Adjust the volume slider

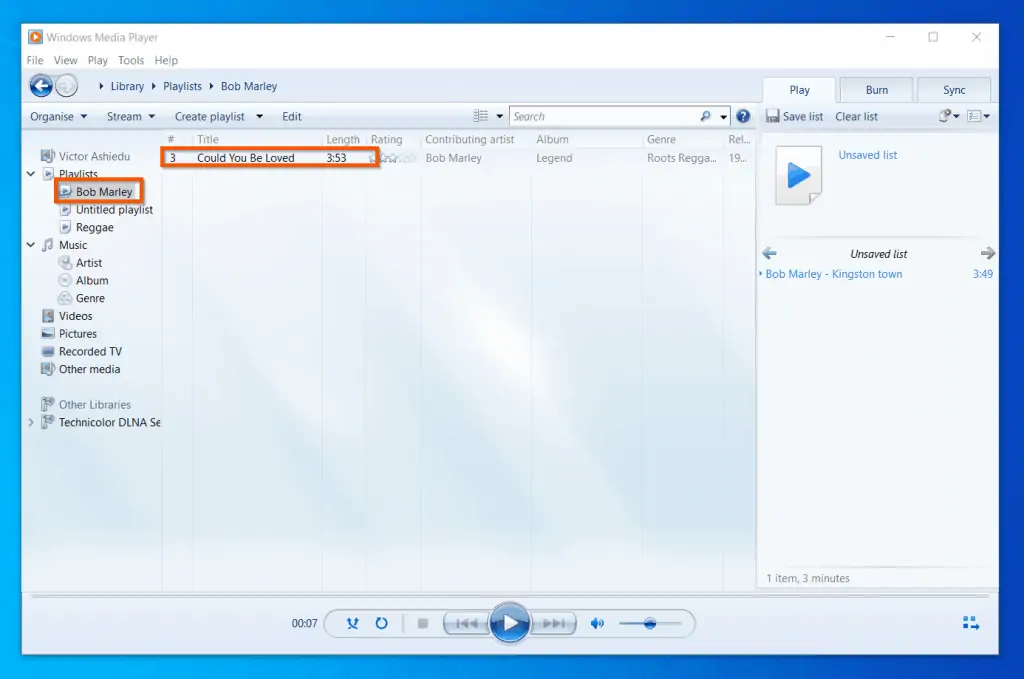pyautogui.click(x=650, y=624)
